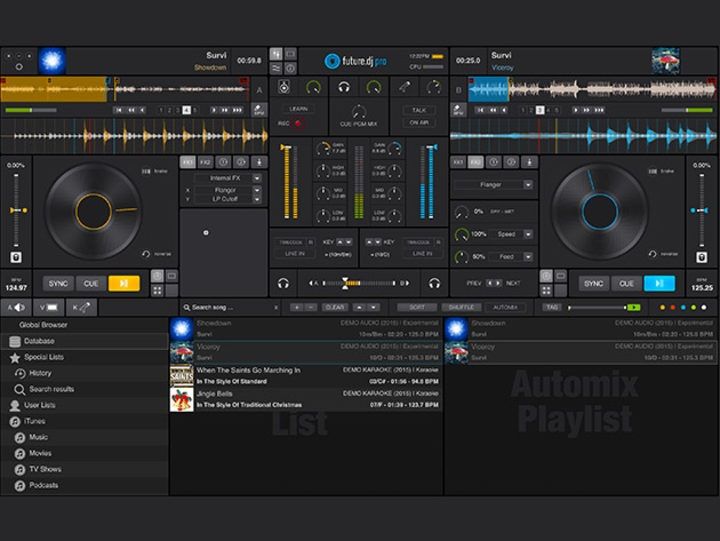Enable AUTOMIX in the browser toolbar
The width and height of the screenshot is (720, 541).
pos(505,307)
